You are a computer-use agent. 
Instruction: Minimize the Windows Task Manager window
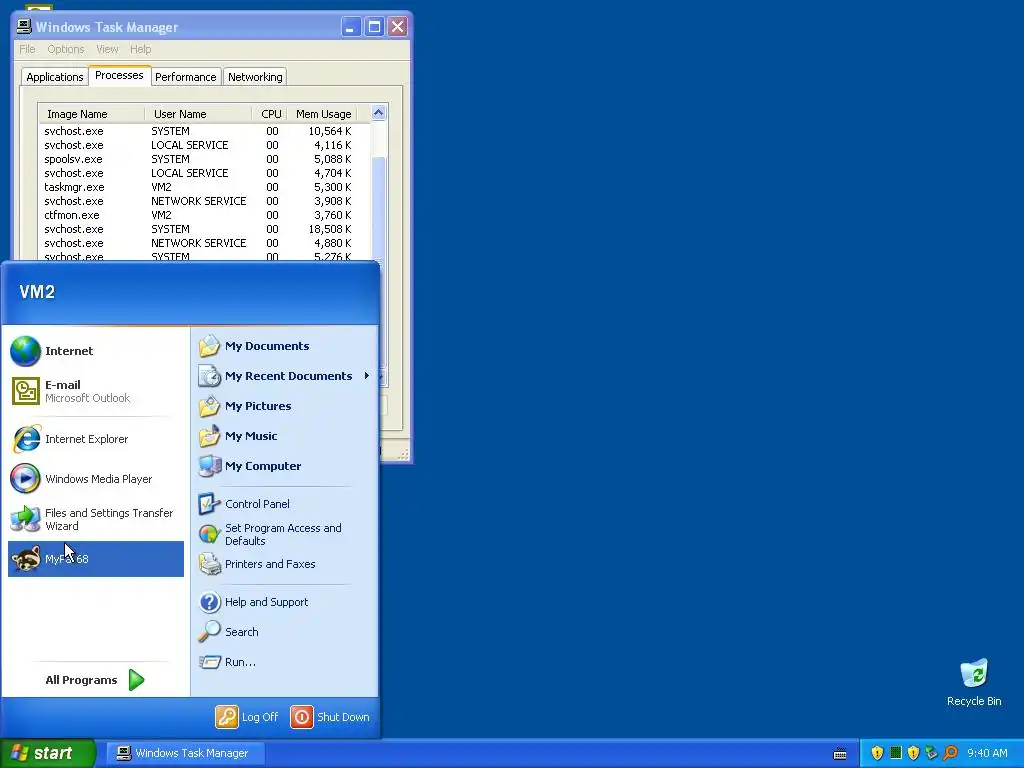(x=351, y=27)
